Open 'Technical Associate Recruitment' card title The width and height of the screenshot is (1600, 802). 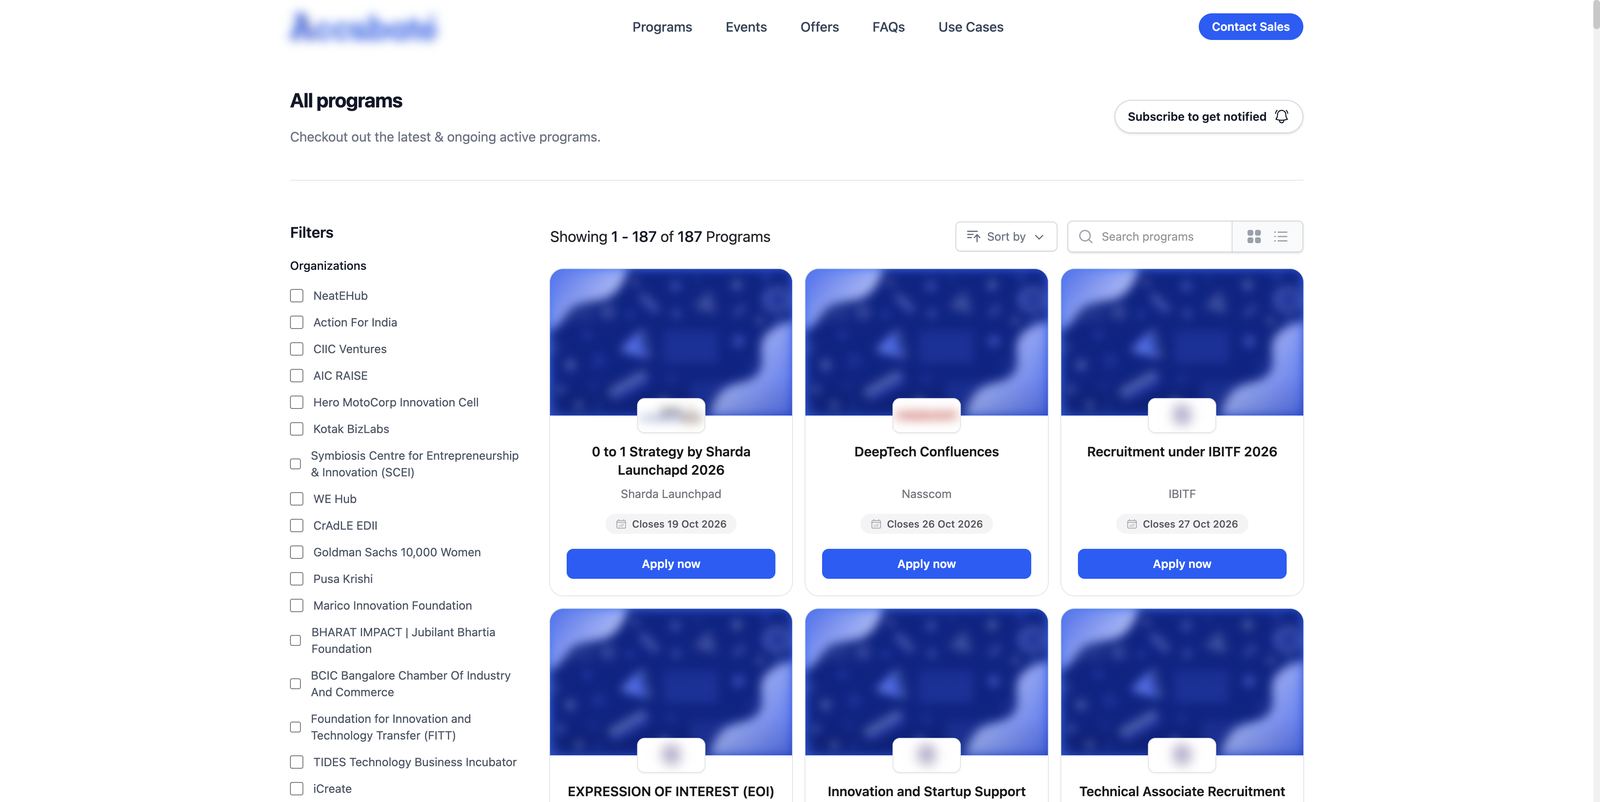click(x=1182, y=792)
